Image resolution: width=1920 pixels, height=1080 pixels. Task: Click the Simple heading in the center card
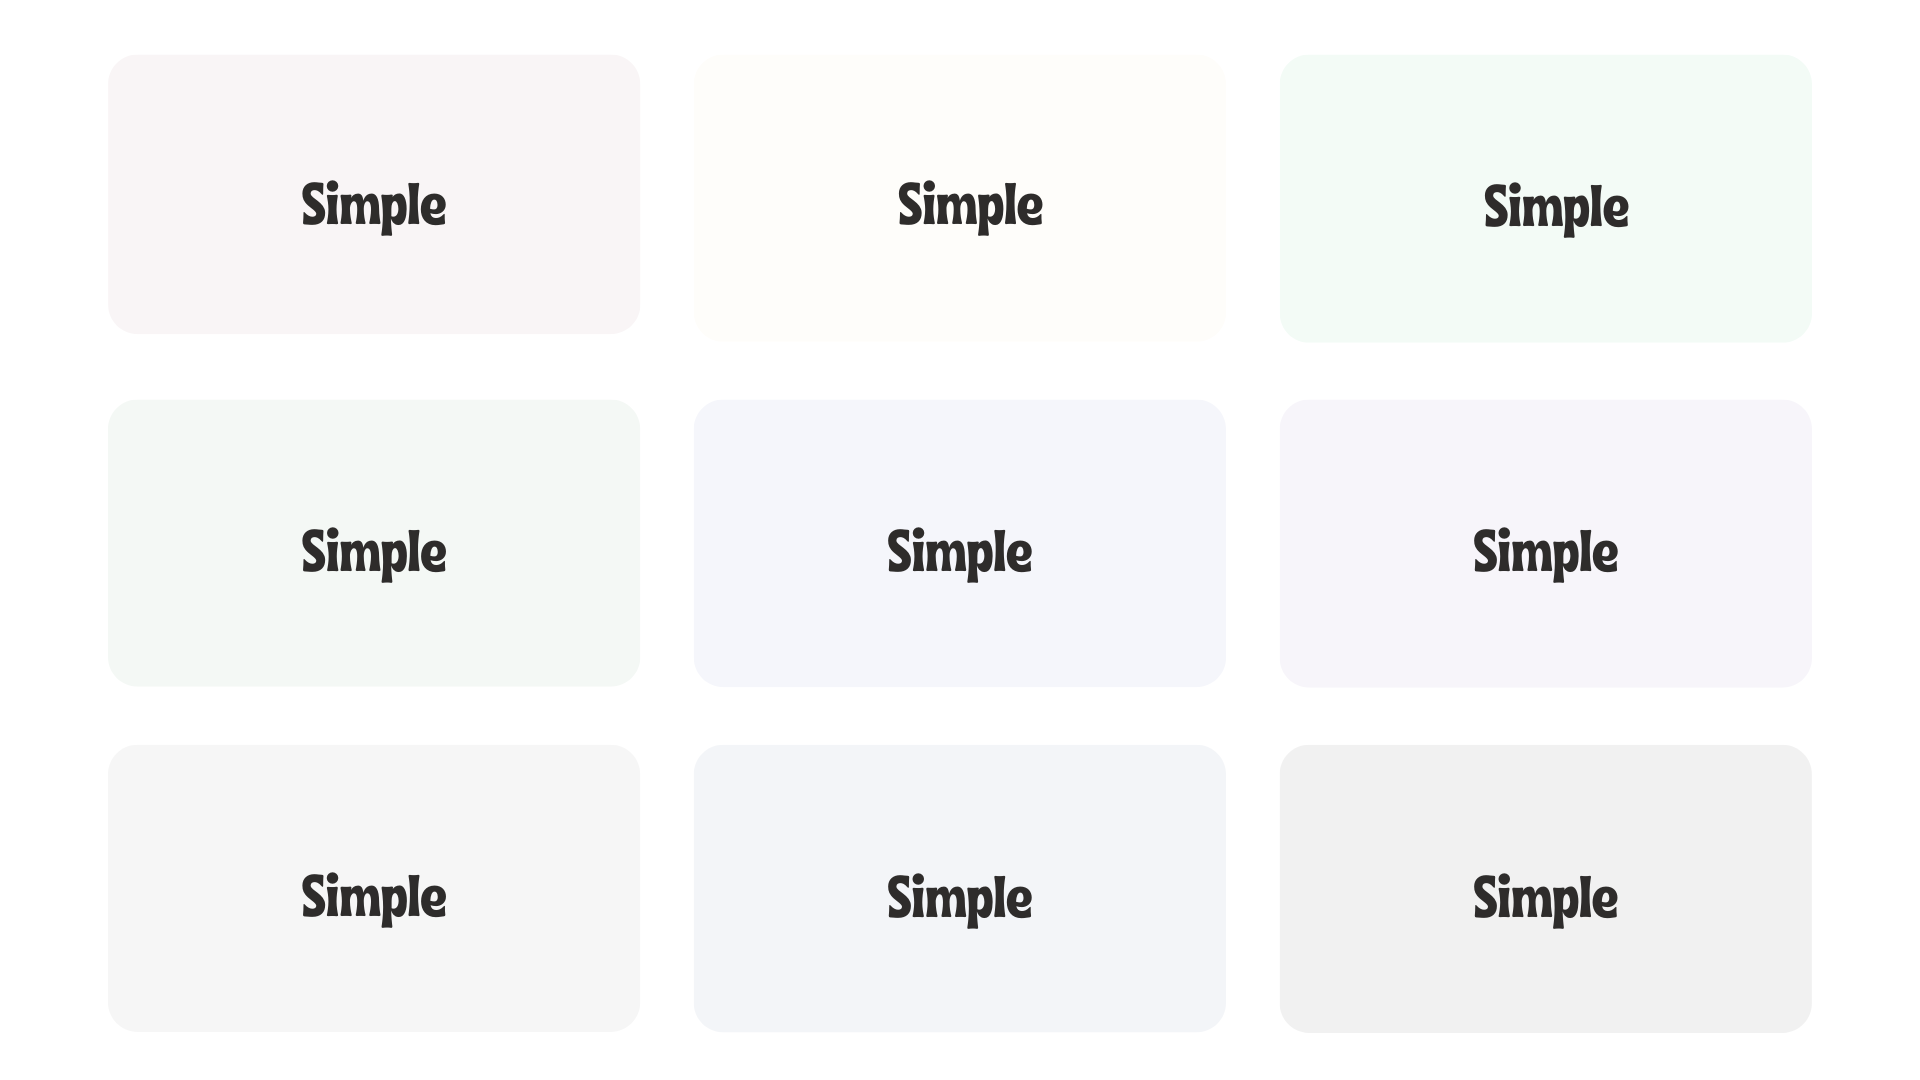pos(960,553)
